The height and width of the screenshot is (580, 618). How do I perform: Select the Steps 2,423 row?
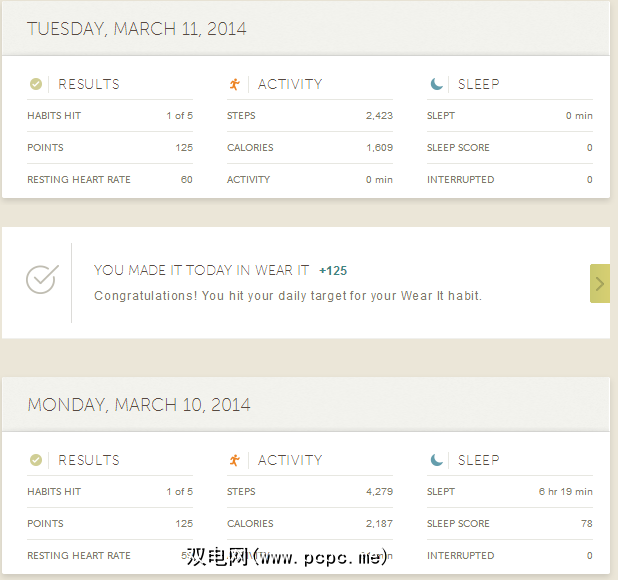point(310,116)
